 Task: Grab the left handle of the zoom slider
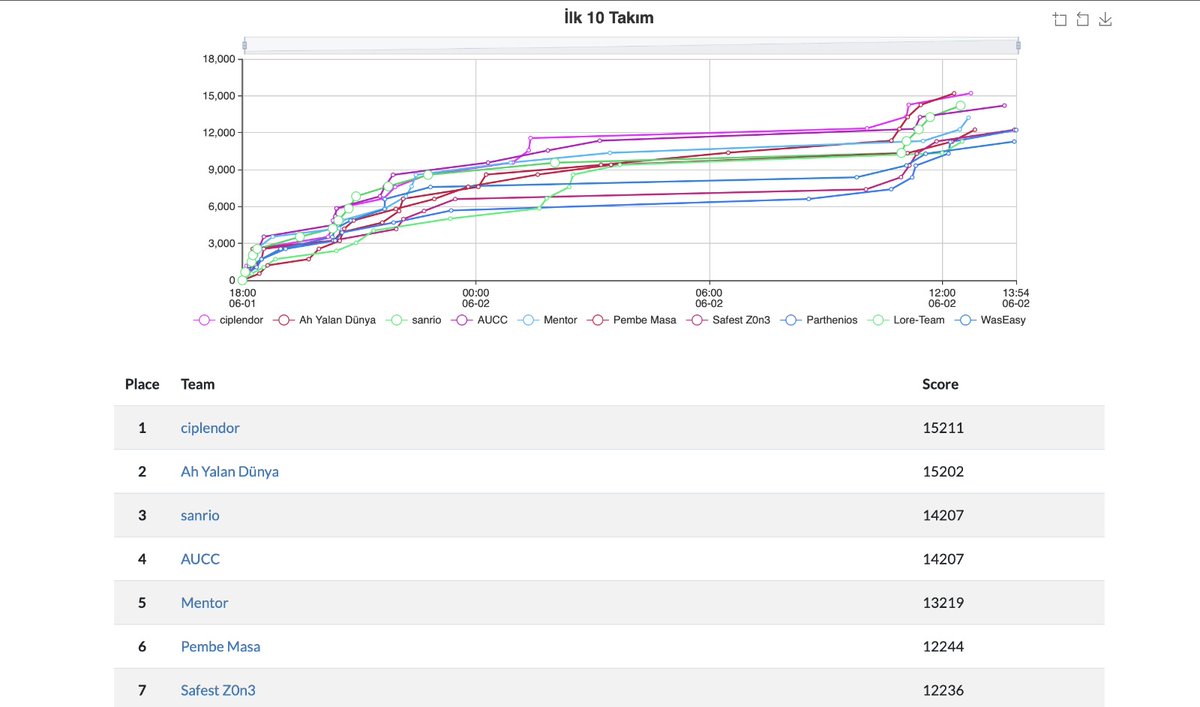click(x=245, y=45)
